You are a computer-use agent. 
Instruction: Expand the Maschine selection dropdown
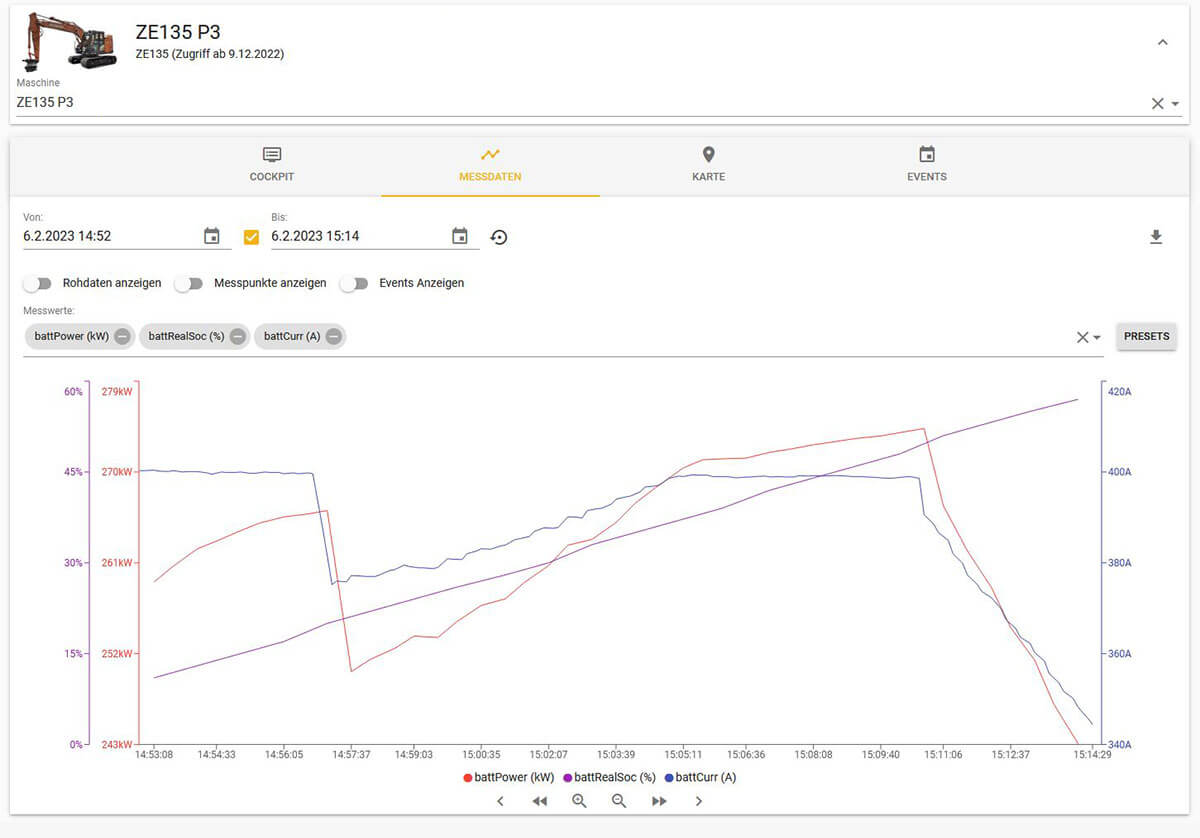[1176, 104]
